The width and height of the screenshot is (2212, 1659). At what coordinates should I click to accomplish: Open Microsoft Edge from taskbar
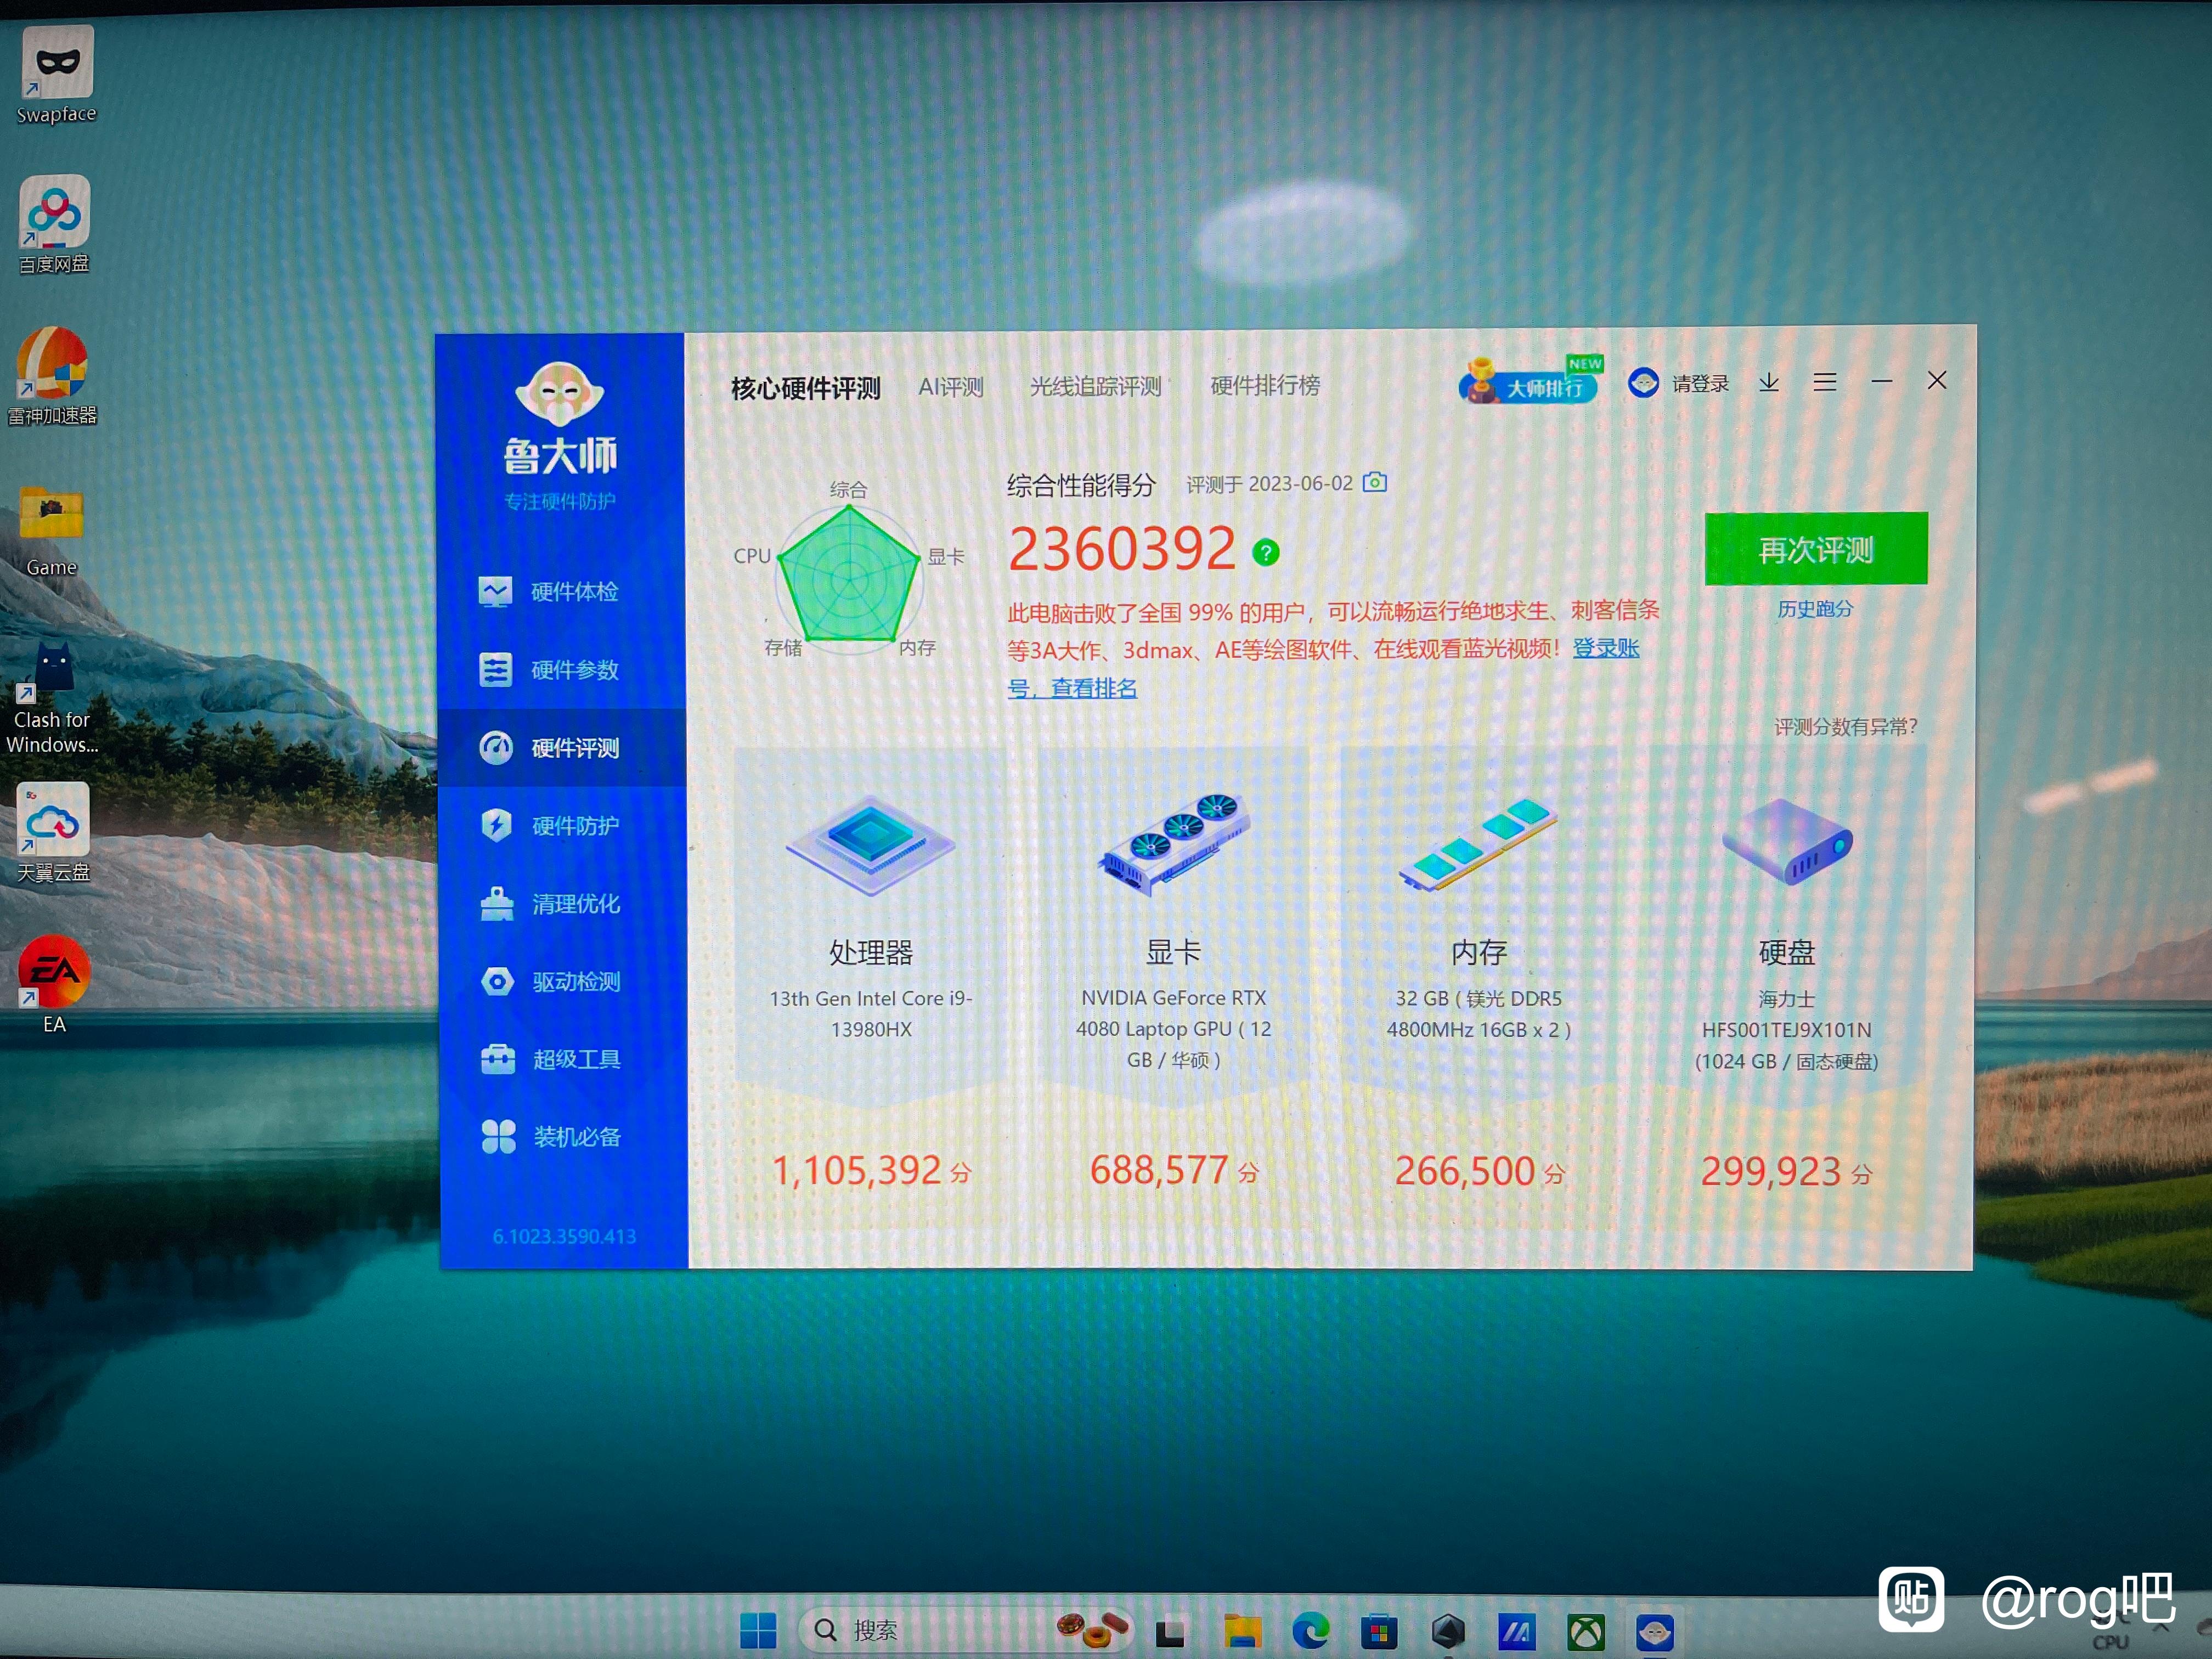tap(1310, 1631)
